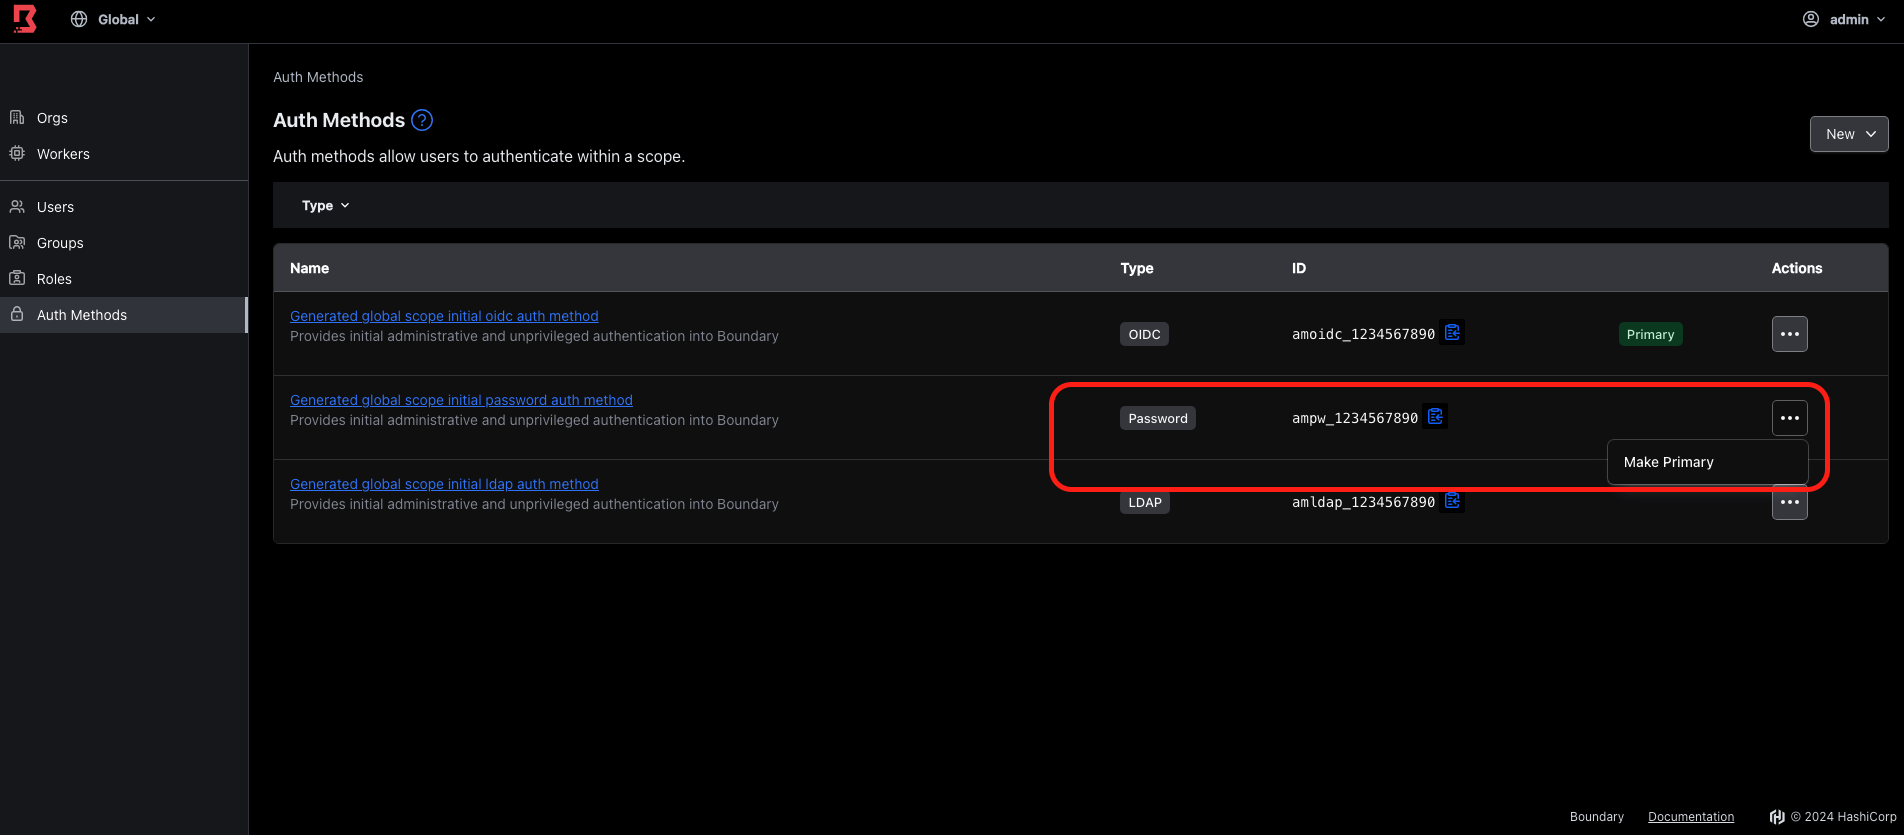This screenshot has height=835, width=1904.
Task: Open actions menu for LDAP auth method
Action: click(1789, 503)
